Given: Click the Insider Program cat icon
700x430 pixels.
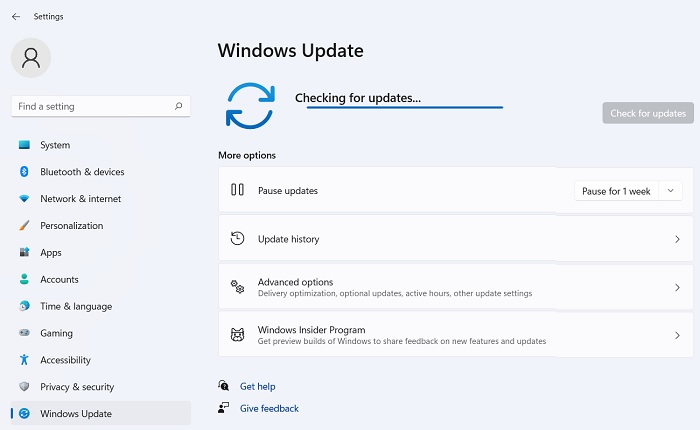Looking at the screenshot, I should click(237, 335).
